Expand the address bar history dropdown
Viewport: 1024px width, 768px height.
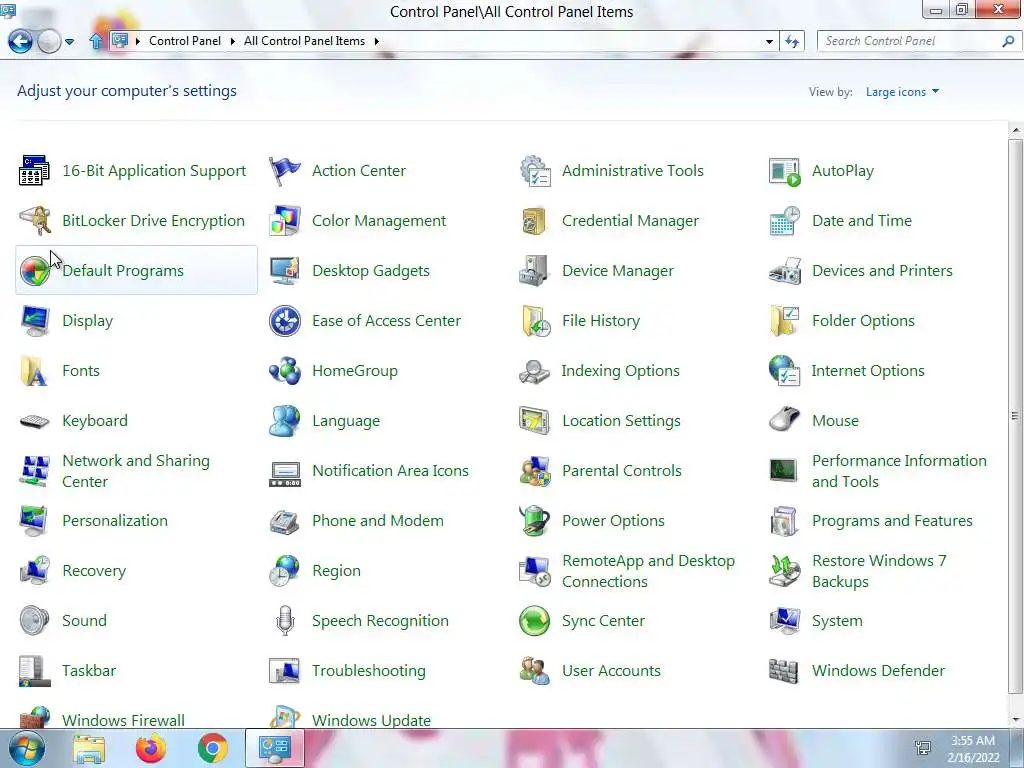(x=769, y=41)
